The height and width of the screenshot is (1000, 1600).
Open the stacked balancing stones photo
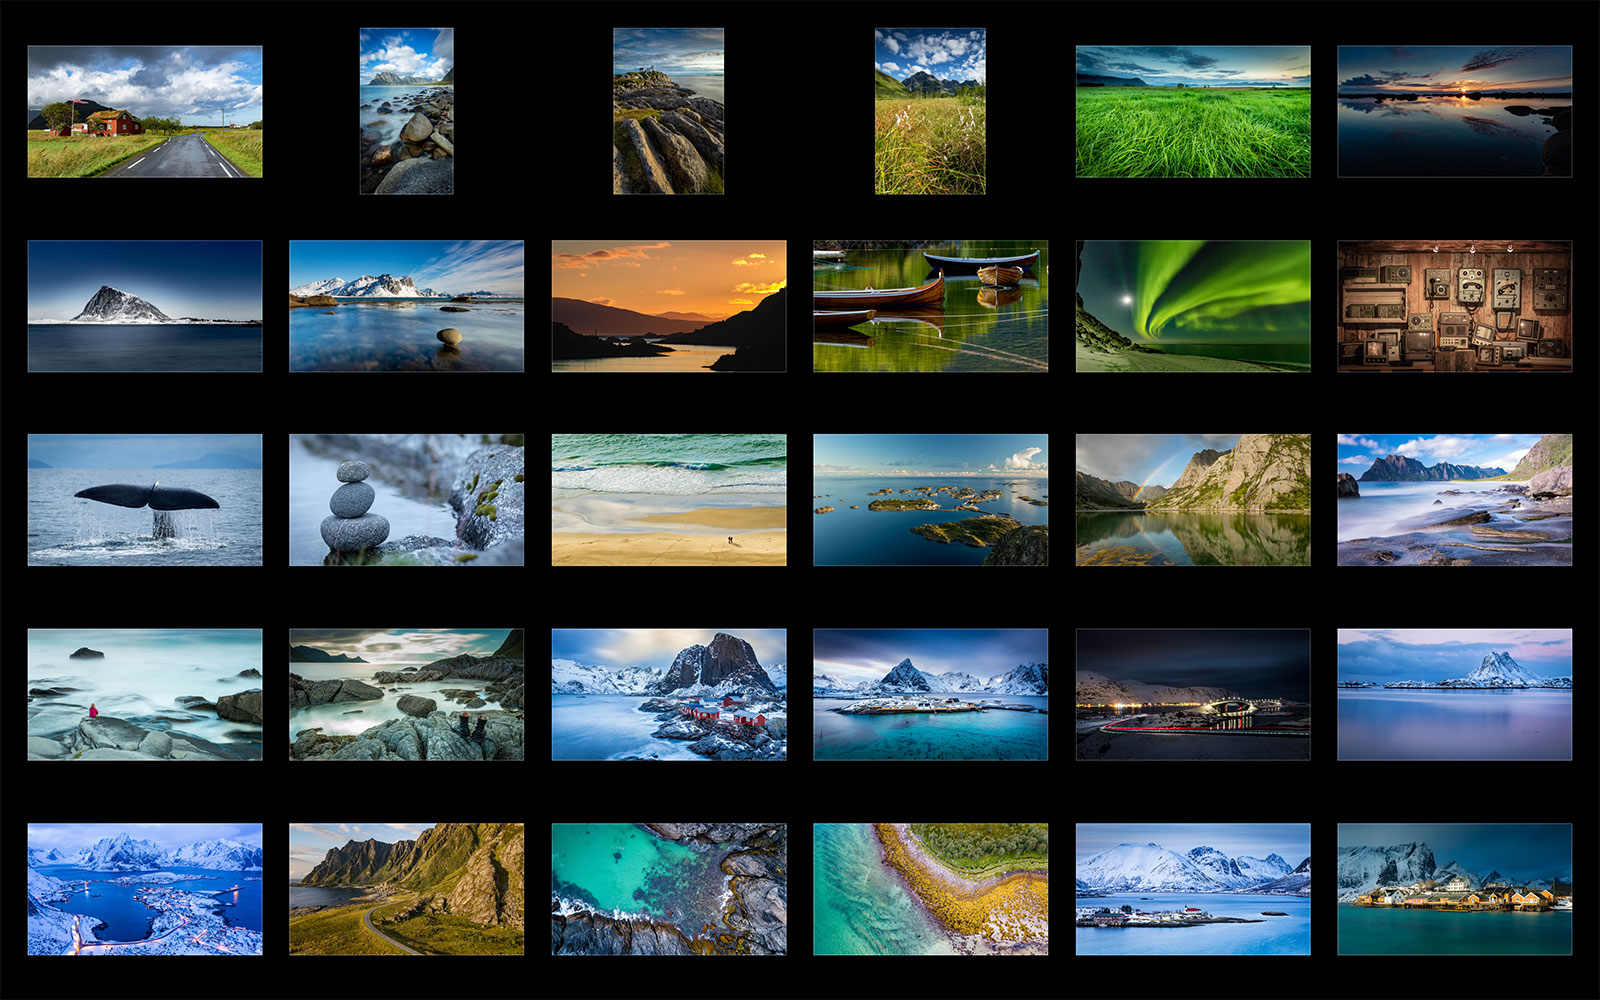(x=406, y=500)
